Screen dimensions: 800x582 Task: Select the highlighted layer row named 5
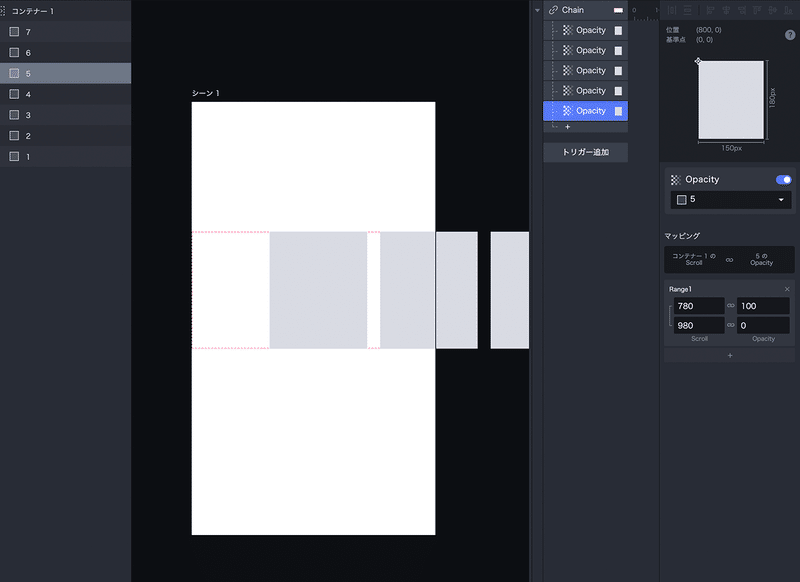(x=65, y=73)
